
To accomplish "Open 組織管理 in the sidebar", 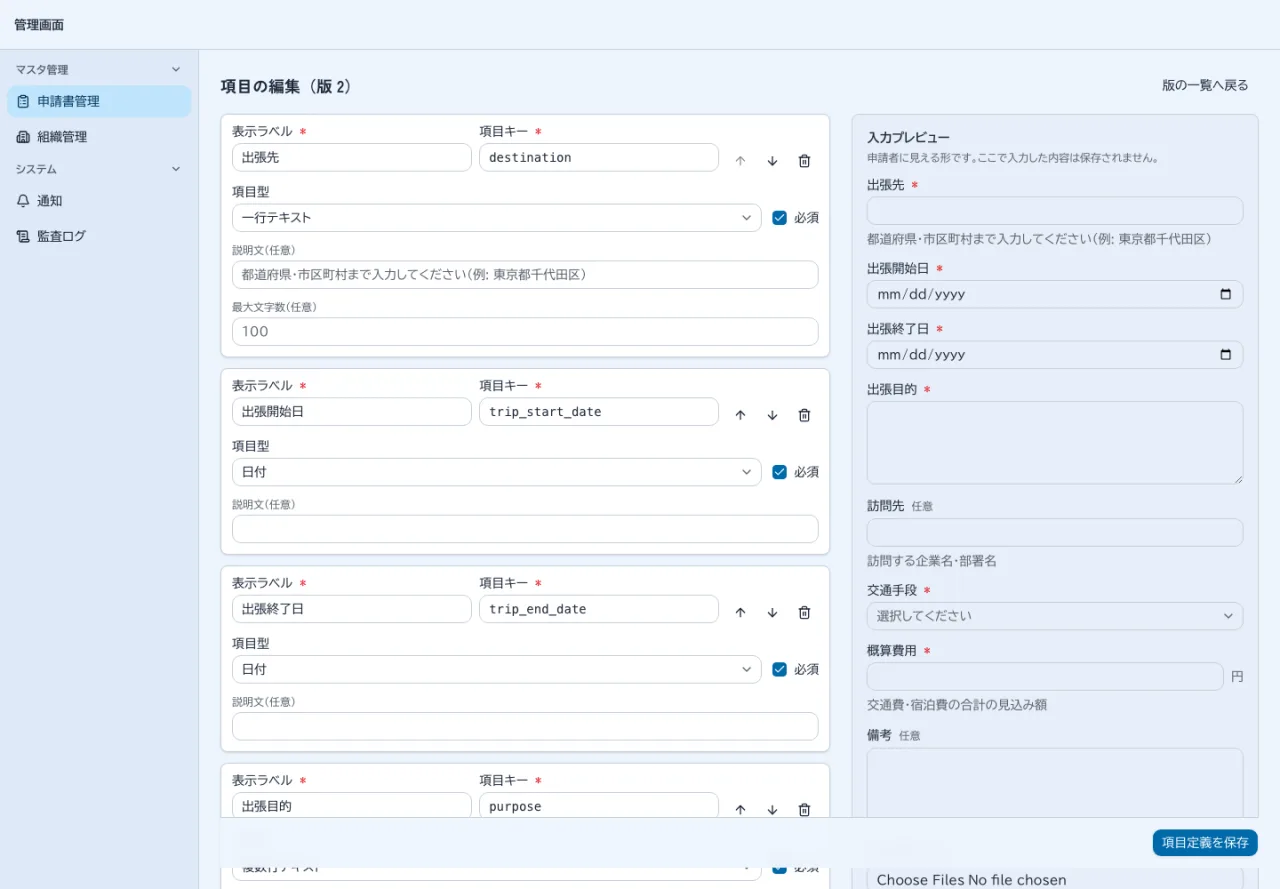I will [x=99, y=137].
